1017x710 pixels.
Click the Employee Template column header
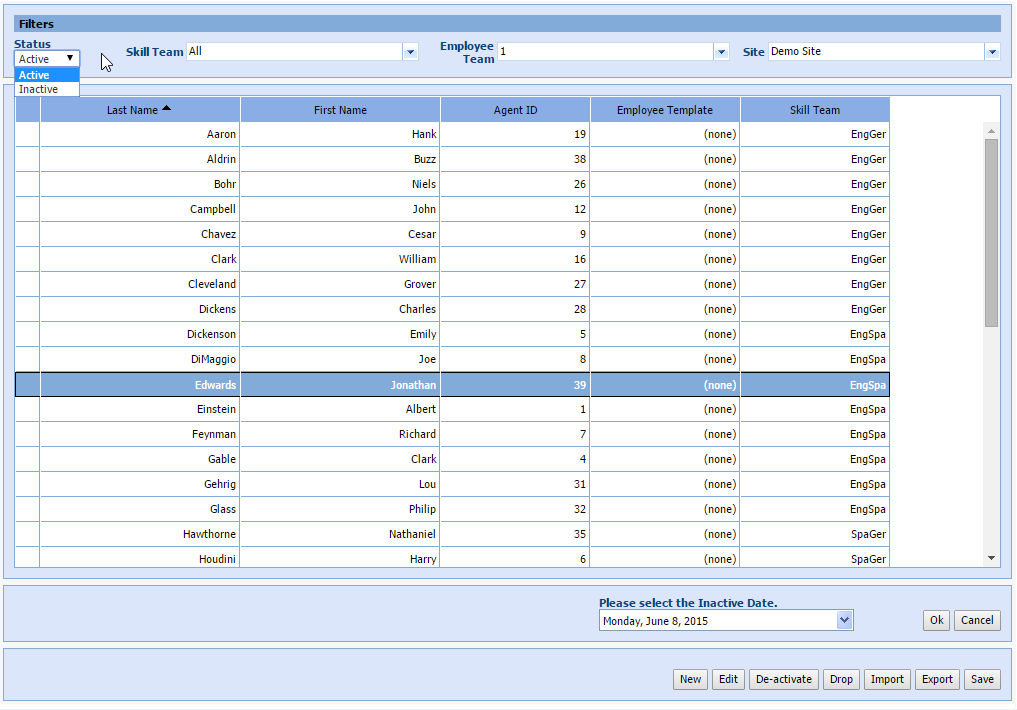coord(665,110)
